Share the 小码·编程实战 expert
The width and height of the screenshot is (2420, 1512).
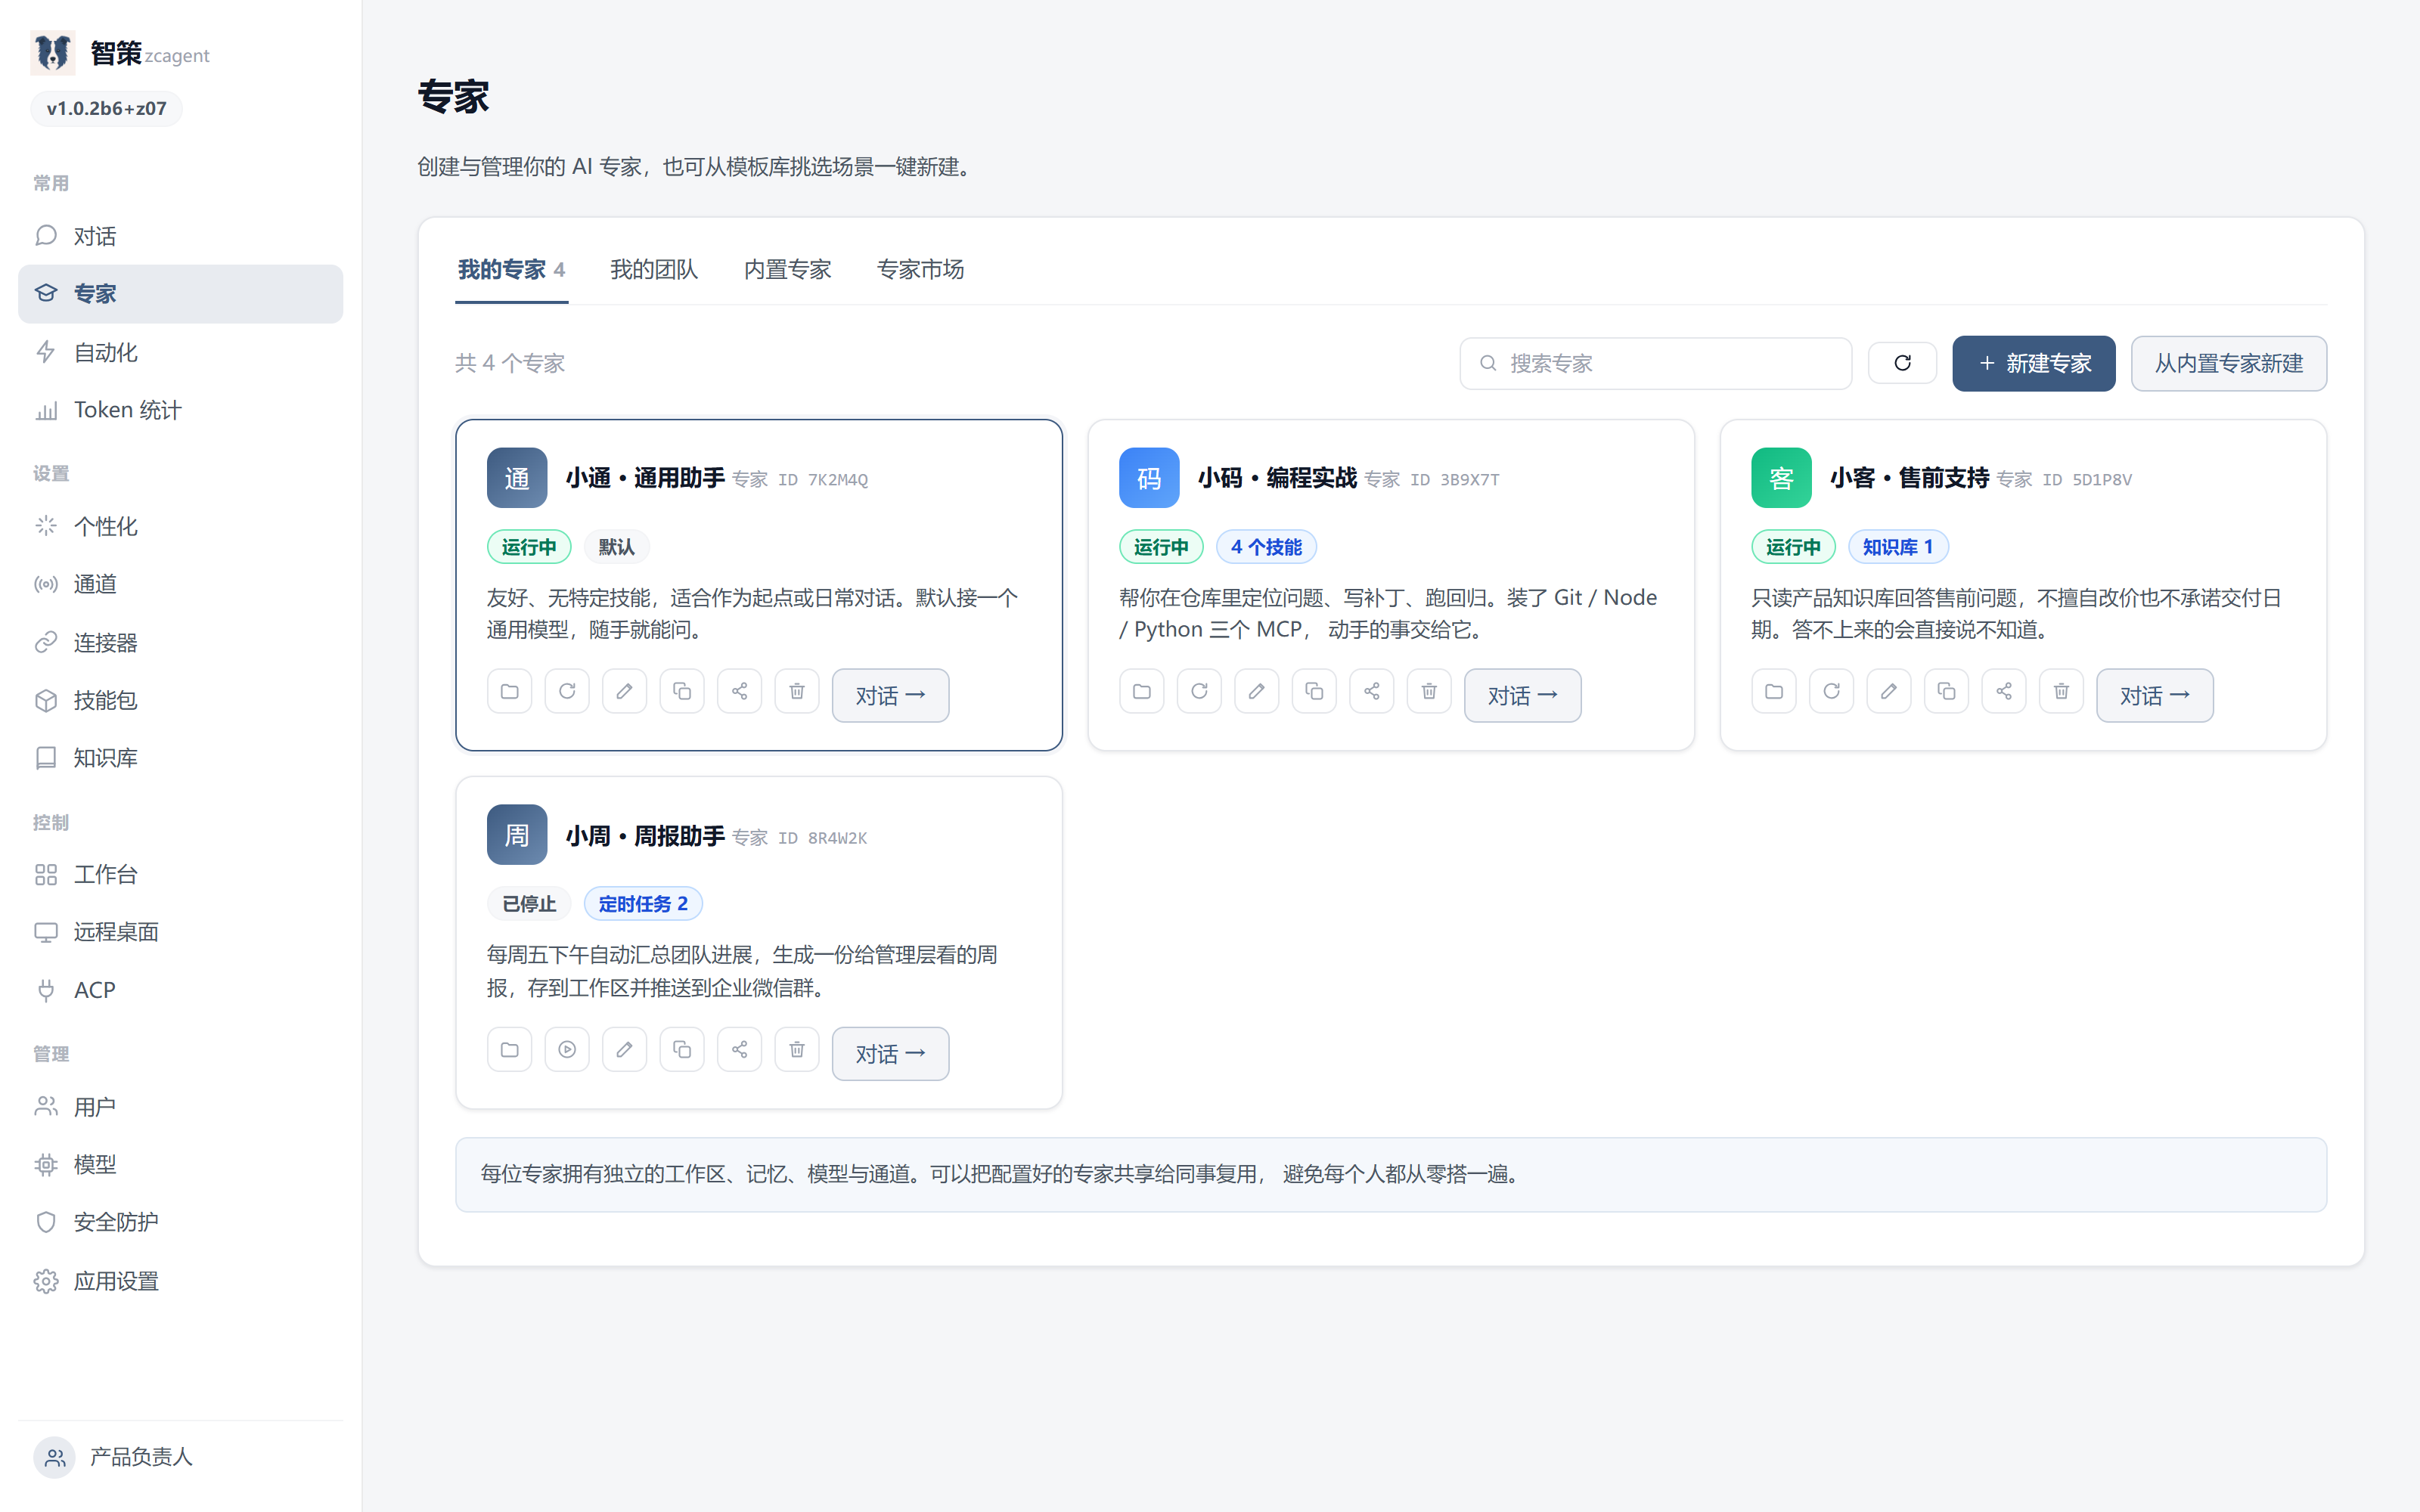(1371, 691)
